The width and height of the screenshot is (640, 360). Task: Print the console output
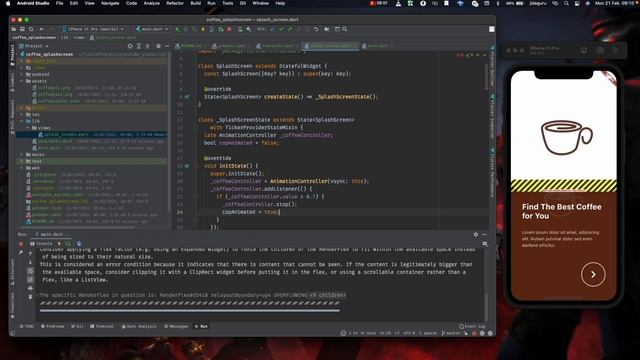coord(30,288)
